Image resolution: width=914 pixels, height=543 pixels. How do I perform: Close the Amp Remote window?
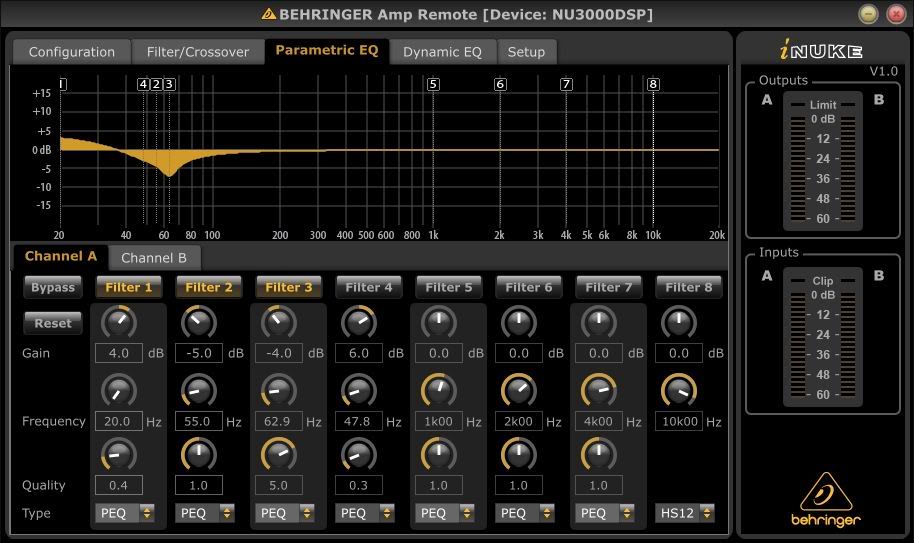896,14
